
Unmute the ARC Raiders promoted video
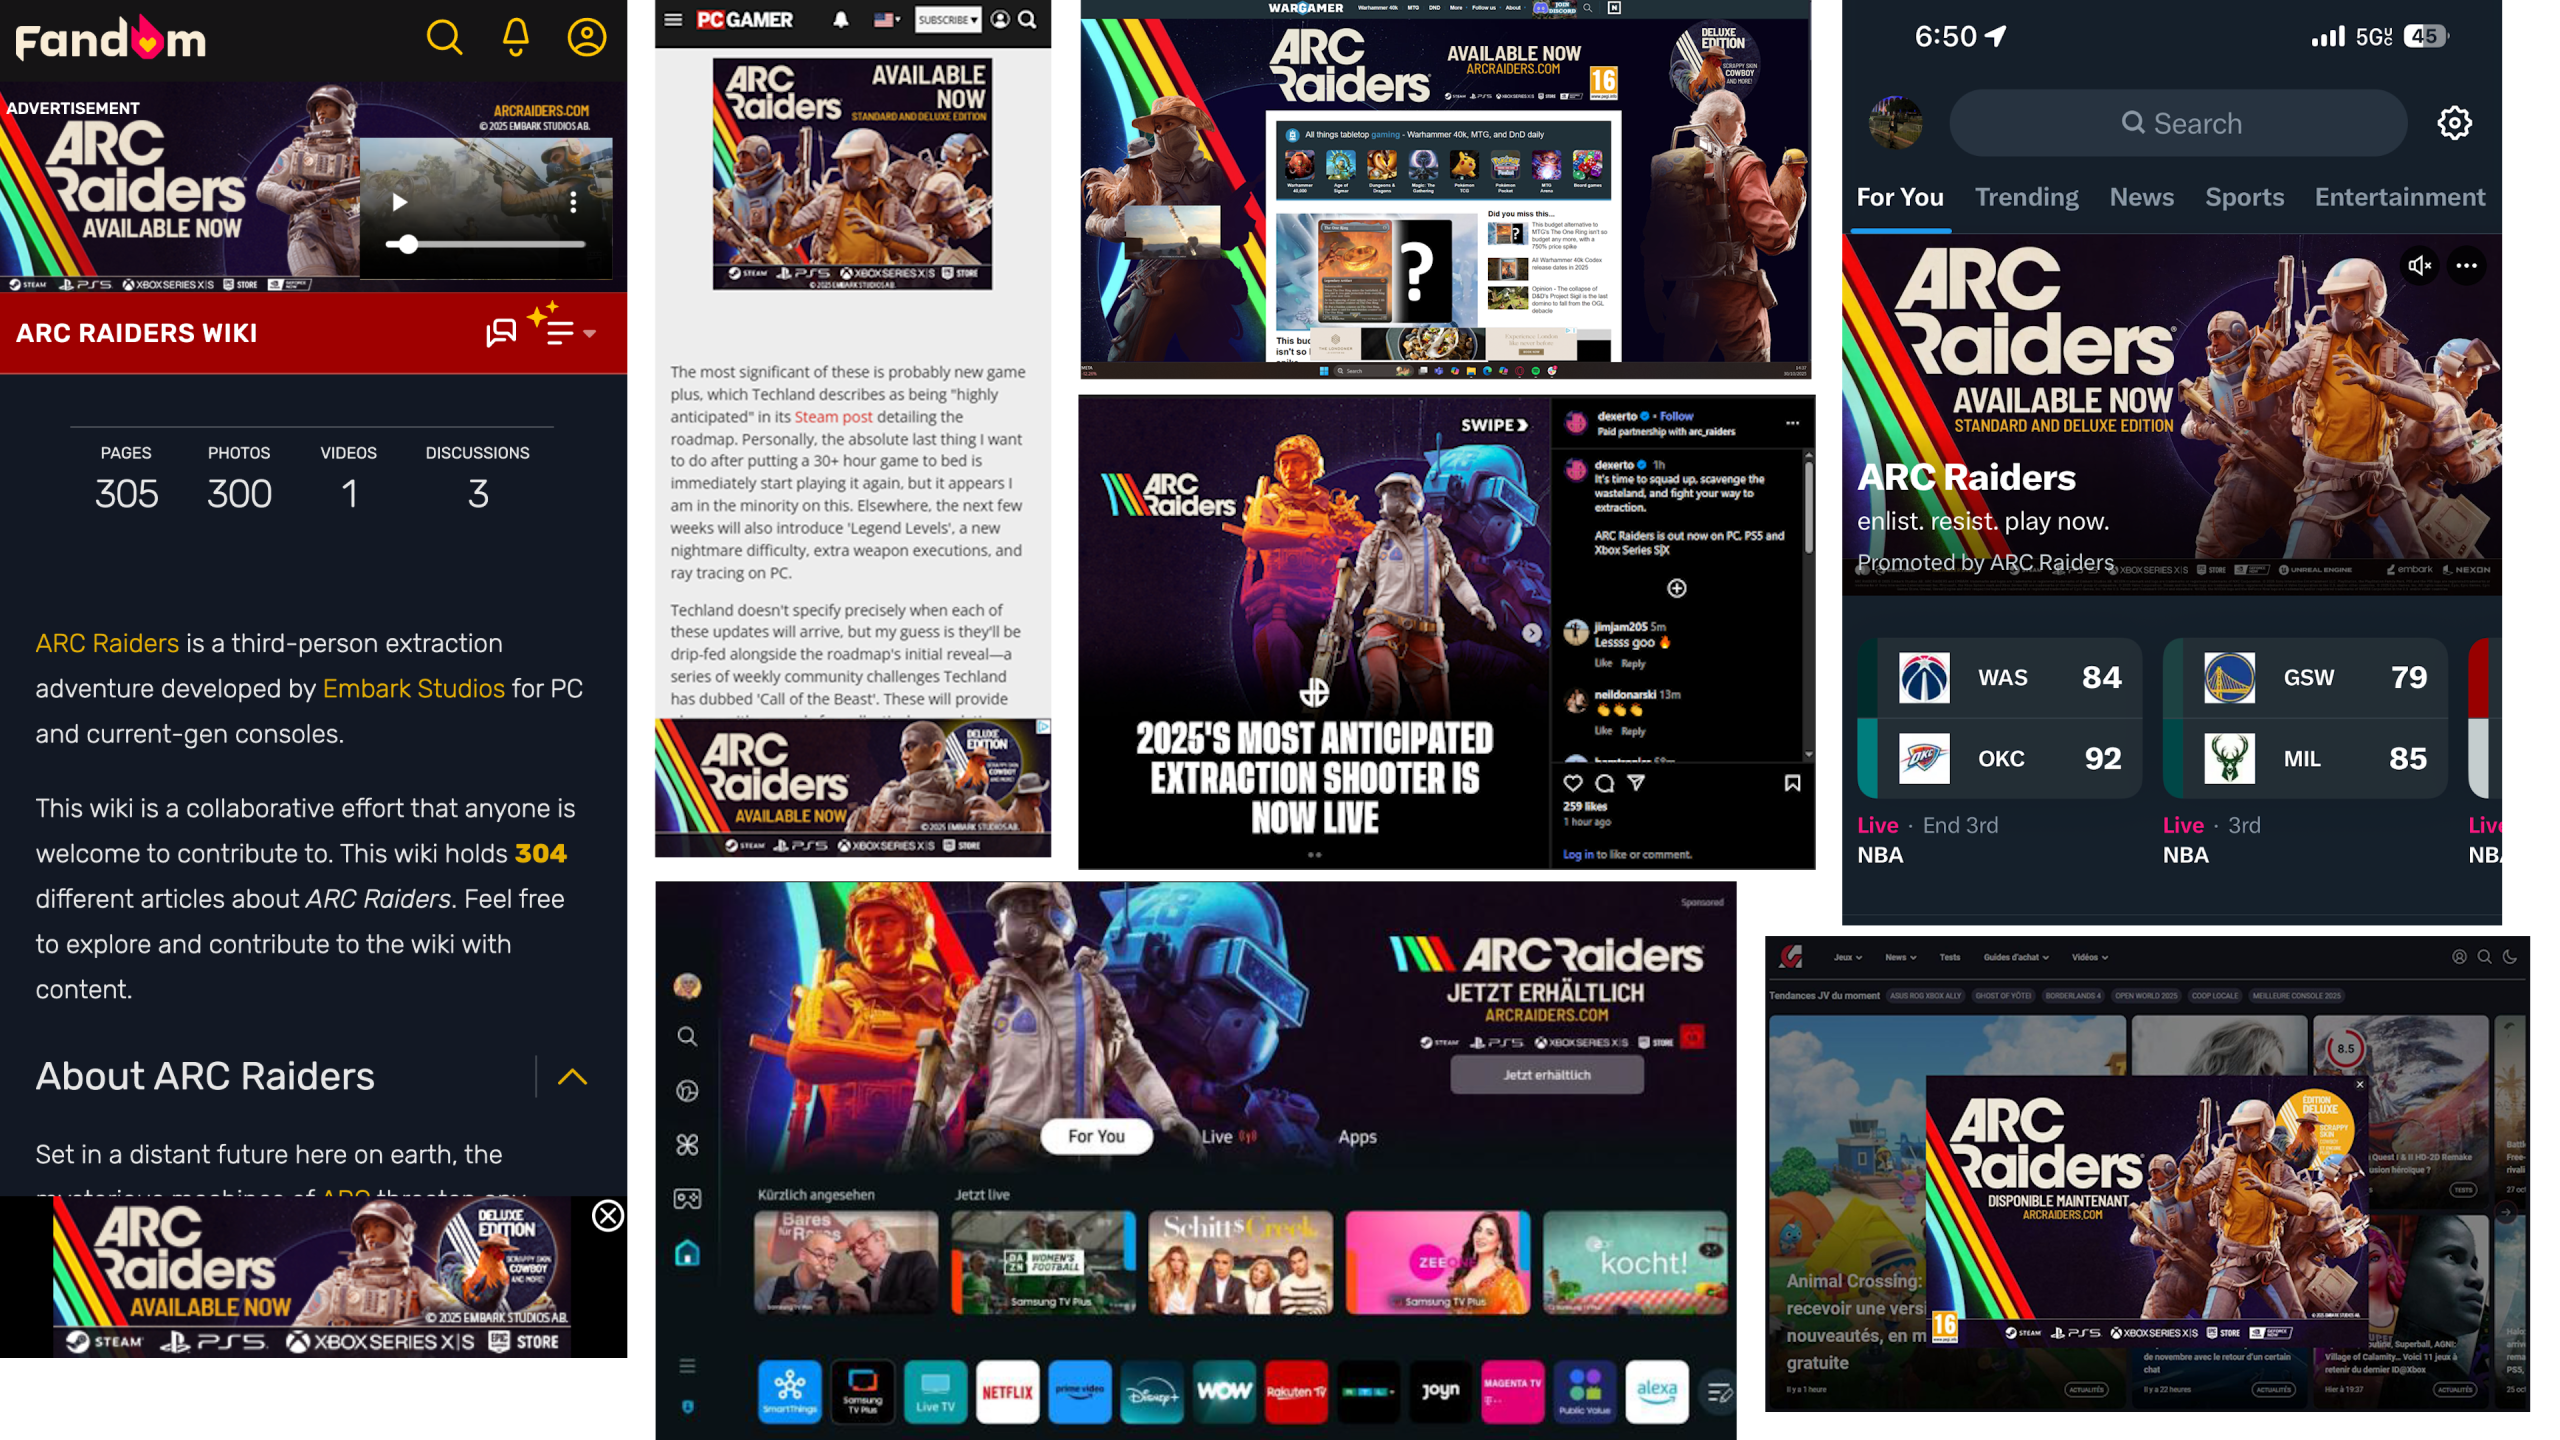click(x=2419, y=265)
